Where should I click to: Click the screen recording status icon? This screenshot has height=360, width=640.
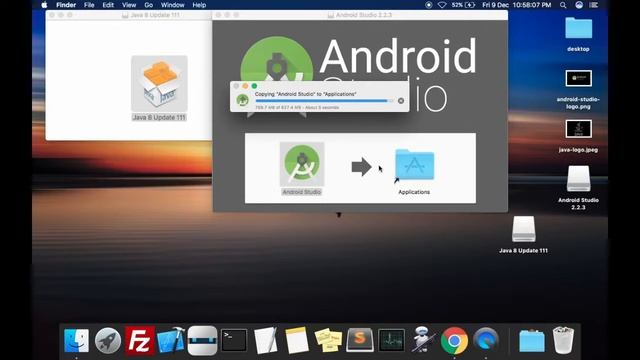[x=429, y=5]
